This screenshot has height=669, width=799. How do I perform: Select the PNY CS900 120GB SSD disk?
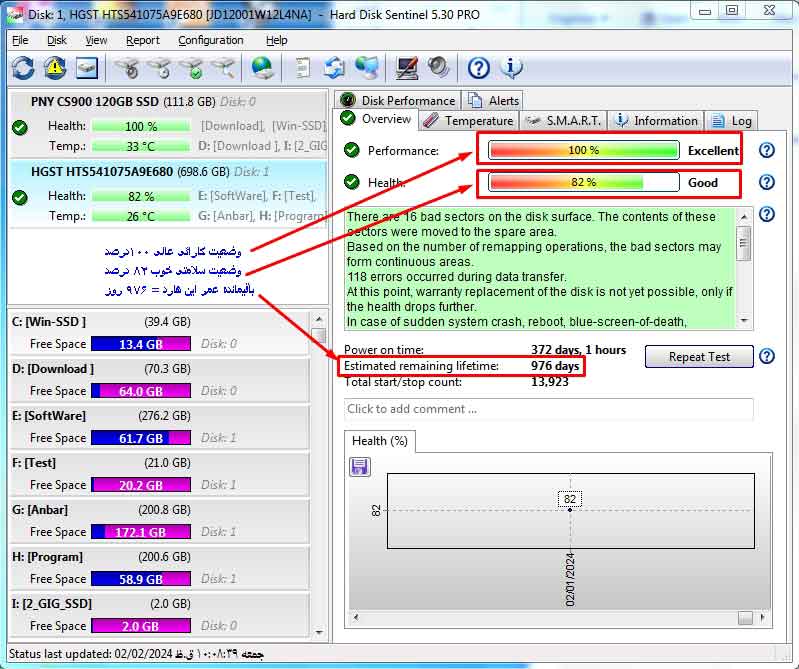click(168, 124)
